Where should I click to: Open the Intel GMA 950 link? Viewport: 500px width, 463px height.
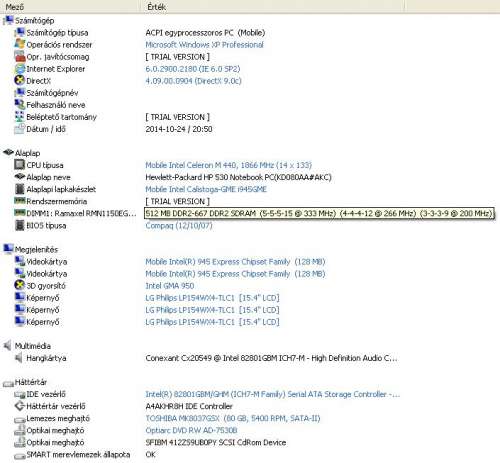(x=170, y=286)
